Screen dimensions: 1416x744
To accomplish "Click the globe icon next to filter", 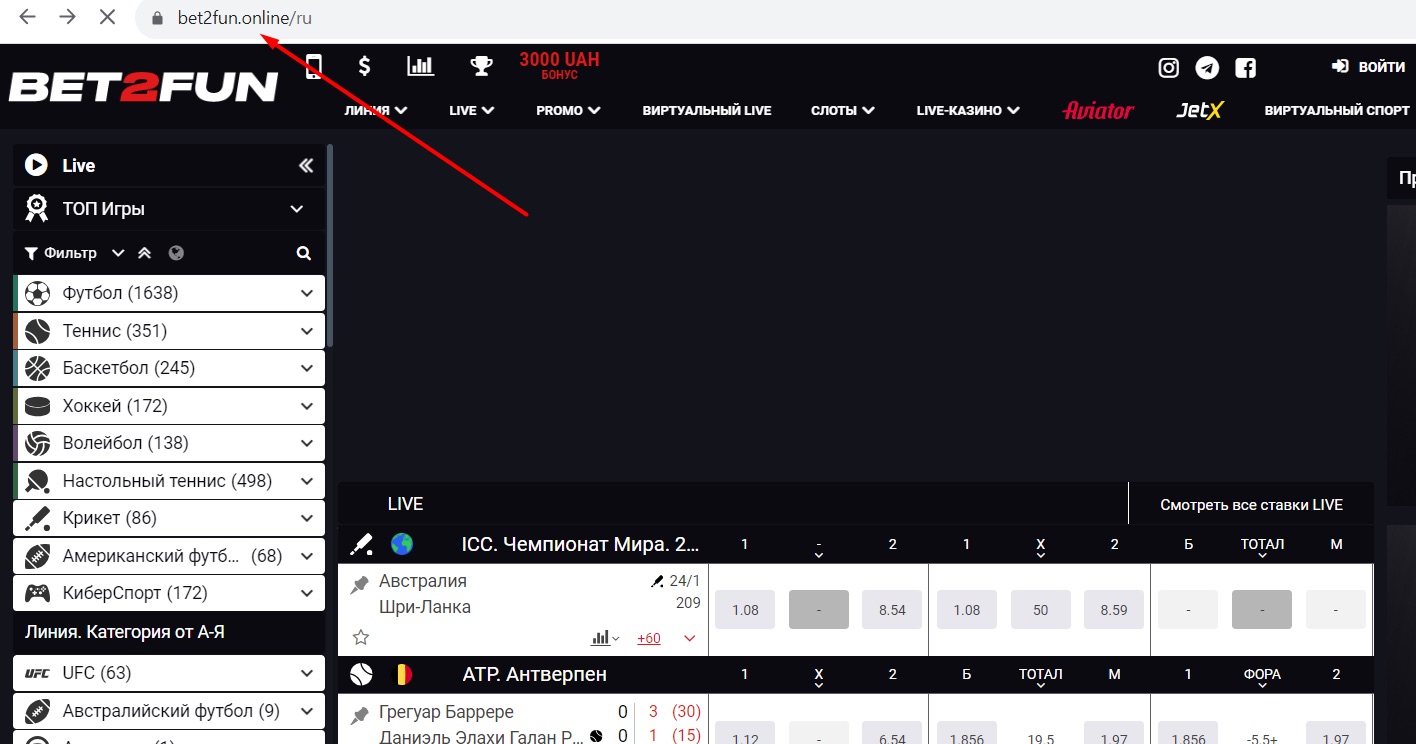I will tap(176, 253).
